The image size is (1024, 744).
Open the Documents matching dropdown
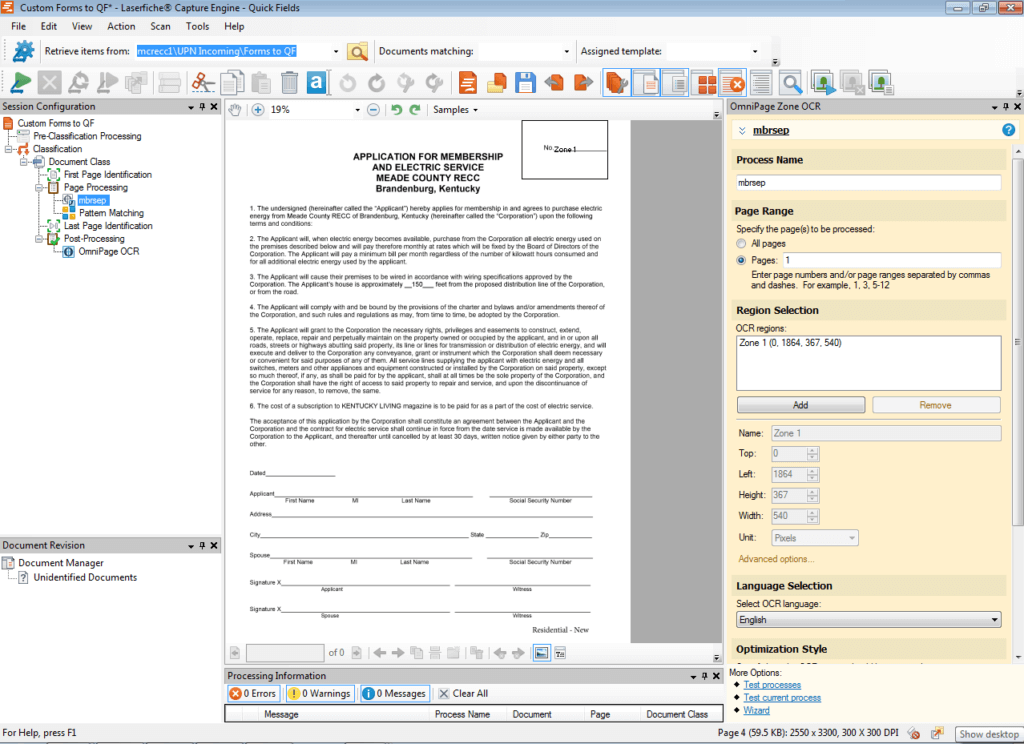pos(566,52)
